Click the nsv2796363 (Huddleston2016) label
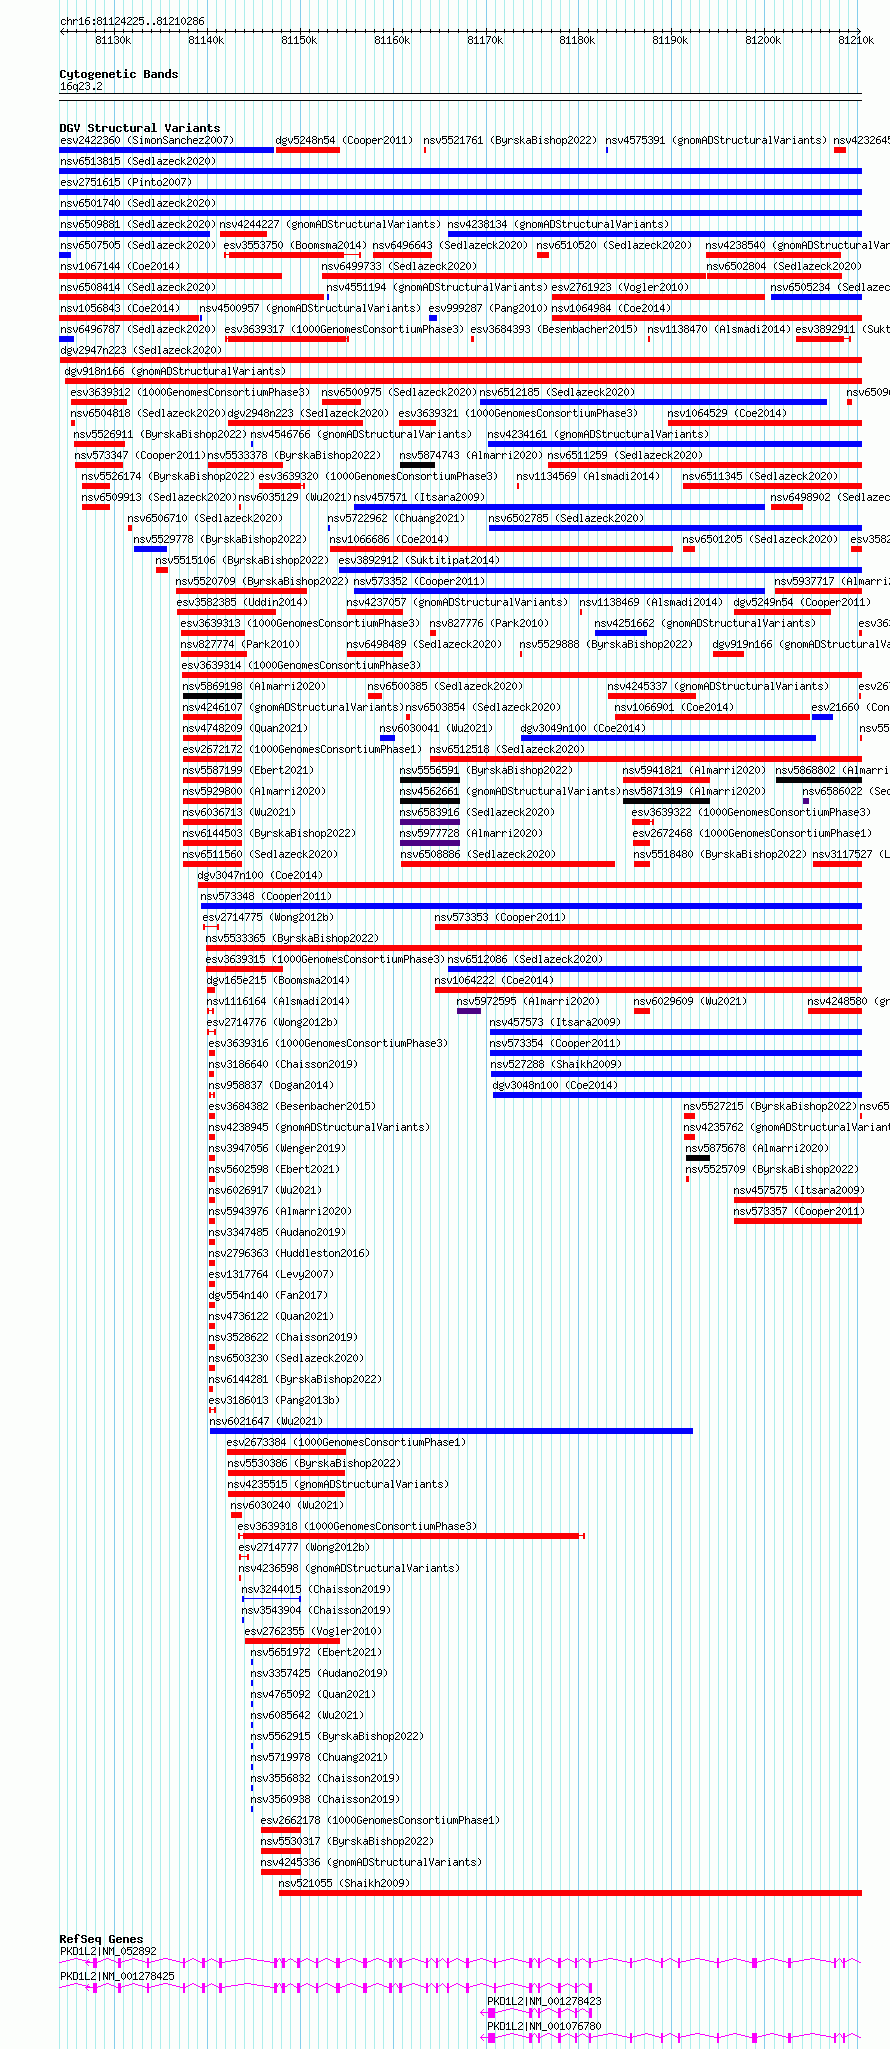Image resolution: width=890 pixels, height=2049 pixels. coord(289,1253)
